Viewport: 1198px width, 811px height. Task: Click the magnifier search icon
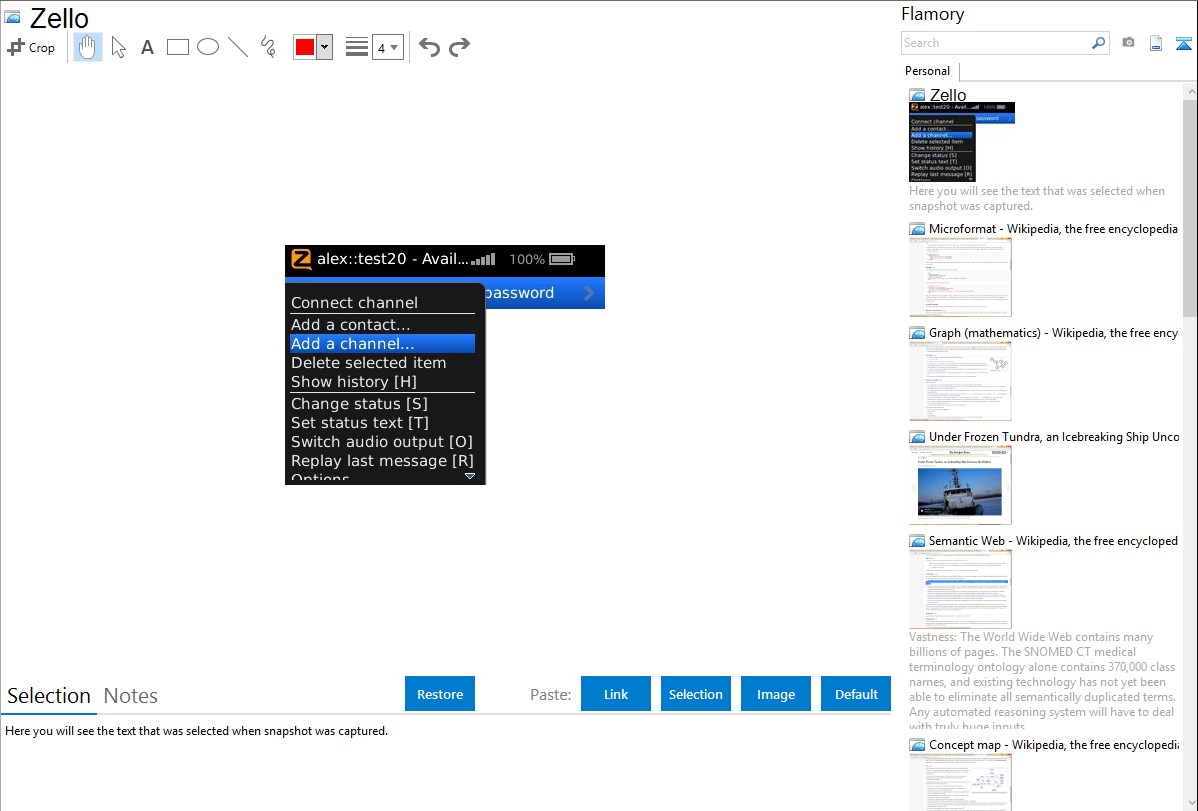click(x=1099, y=43)
